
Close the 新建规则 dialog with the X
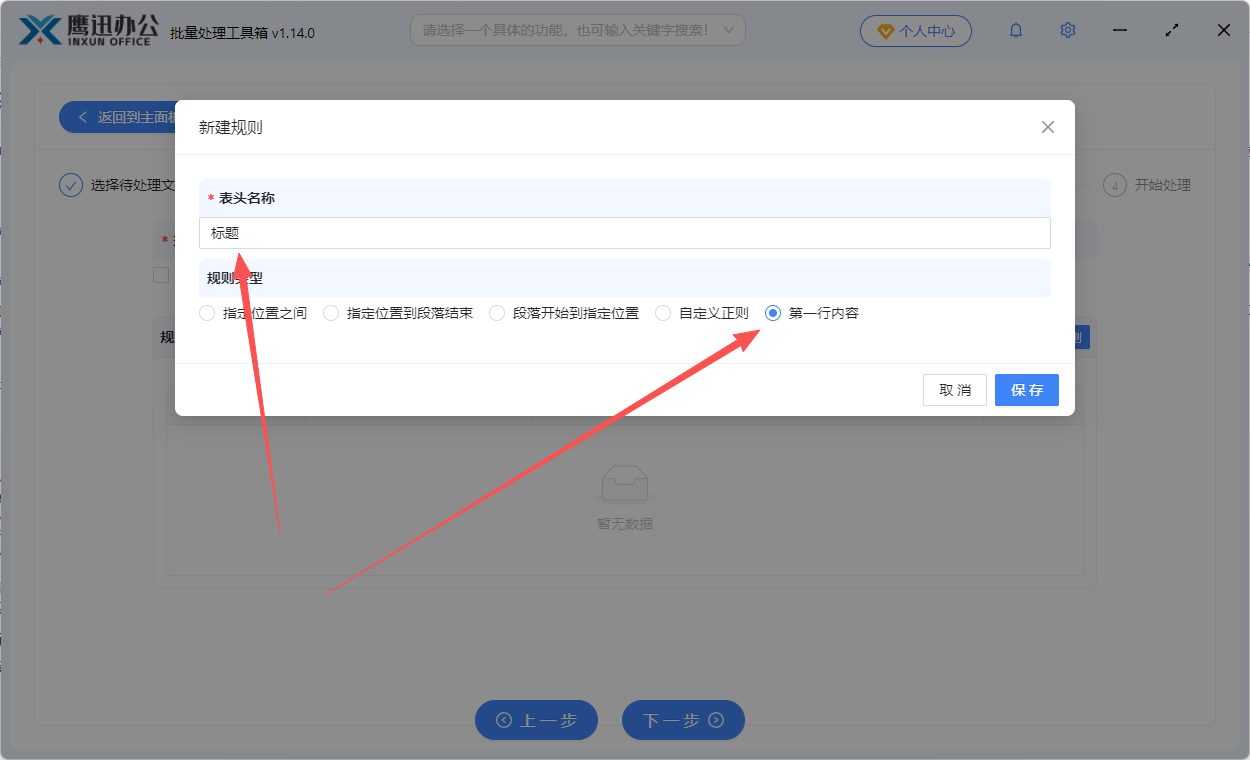1047,127
